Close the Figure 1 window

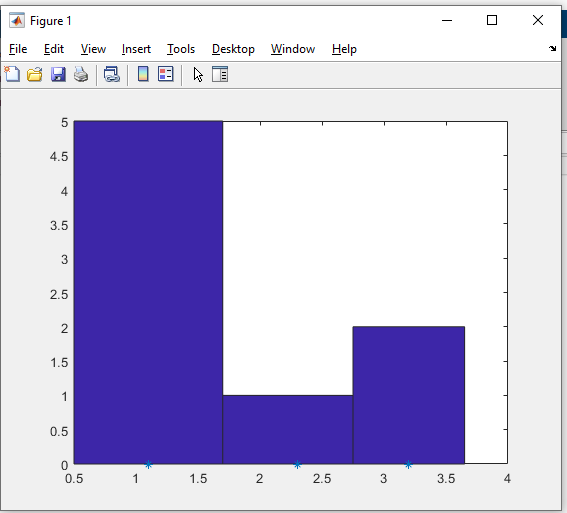(538, 20)
